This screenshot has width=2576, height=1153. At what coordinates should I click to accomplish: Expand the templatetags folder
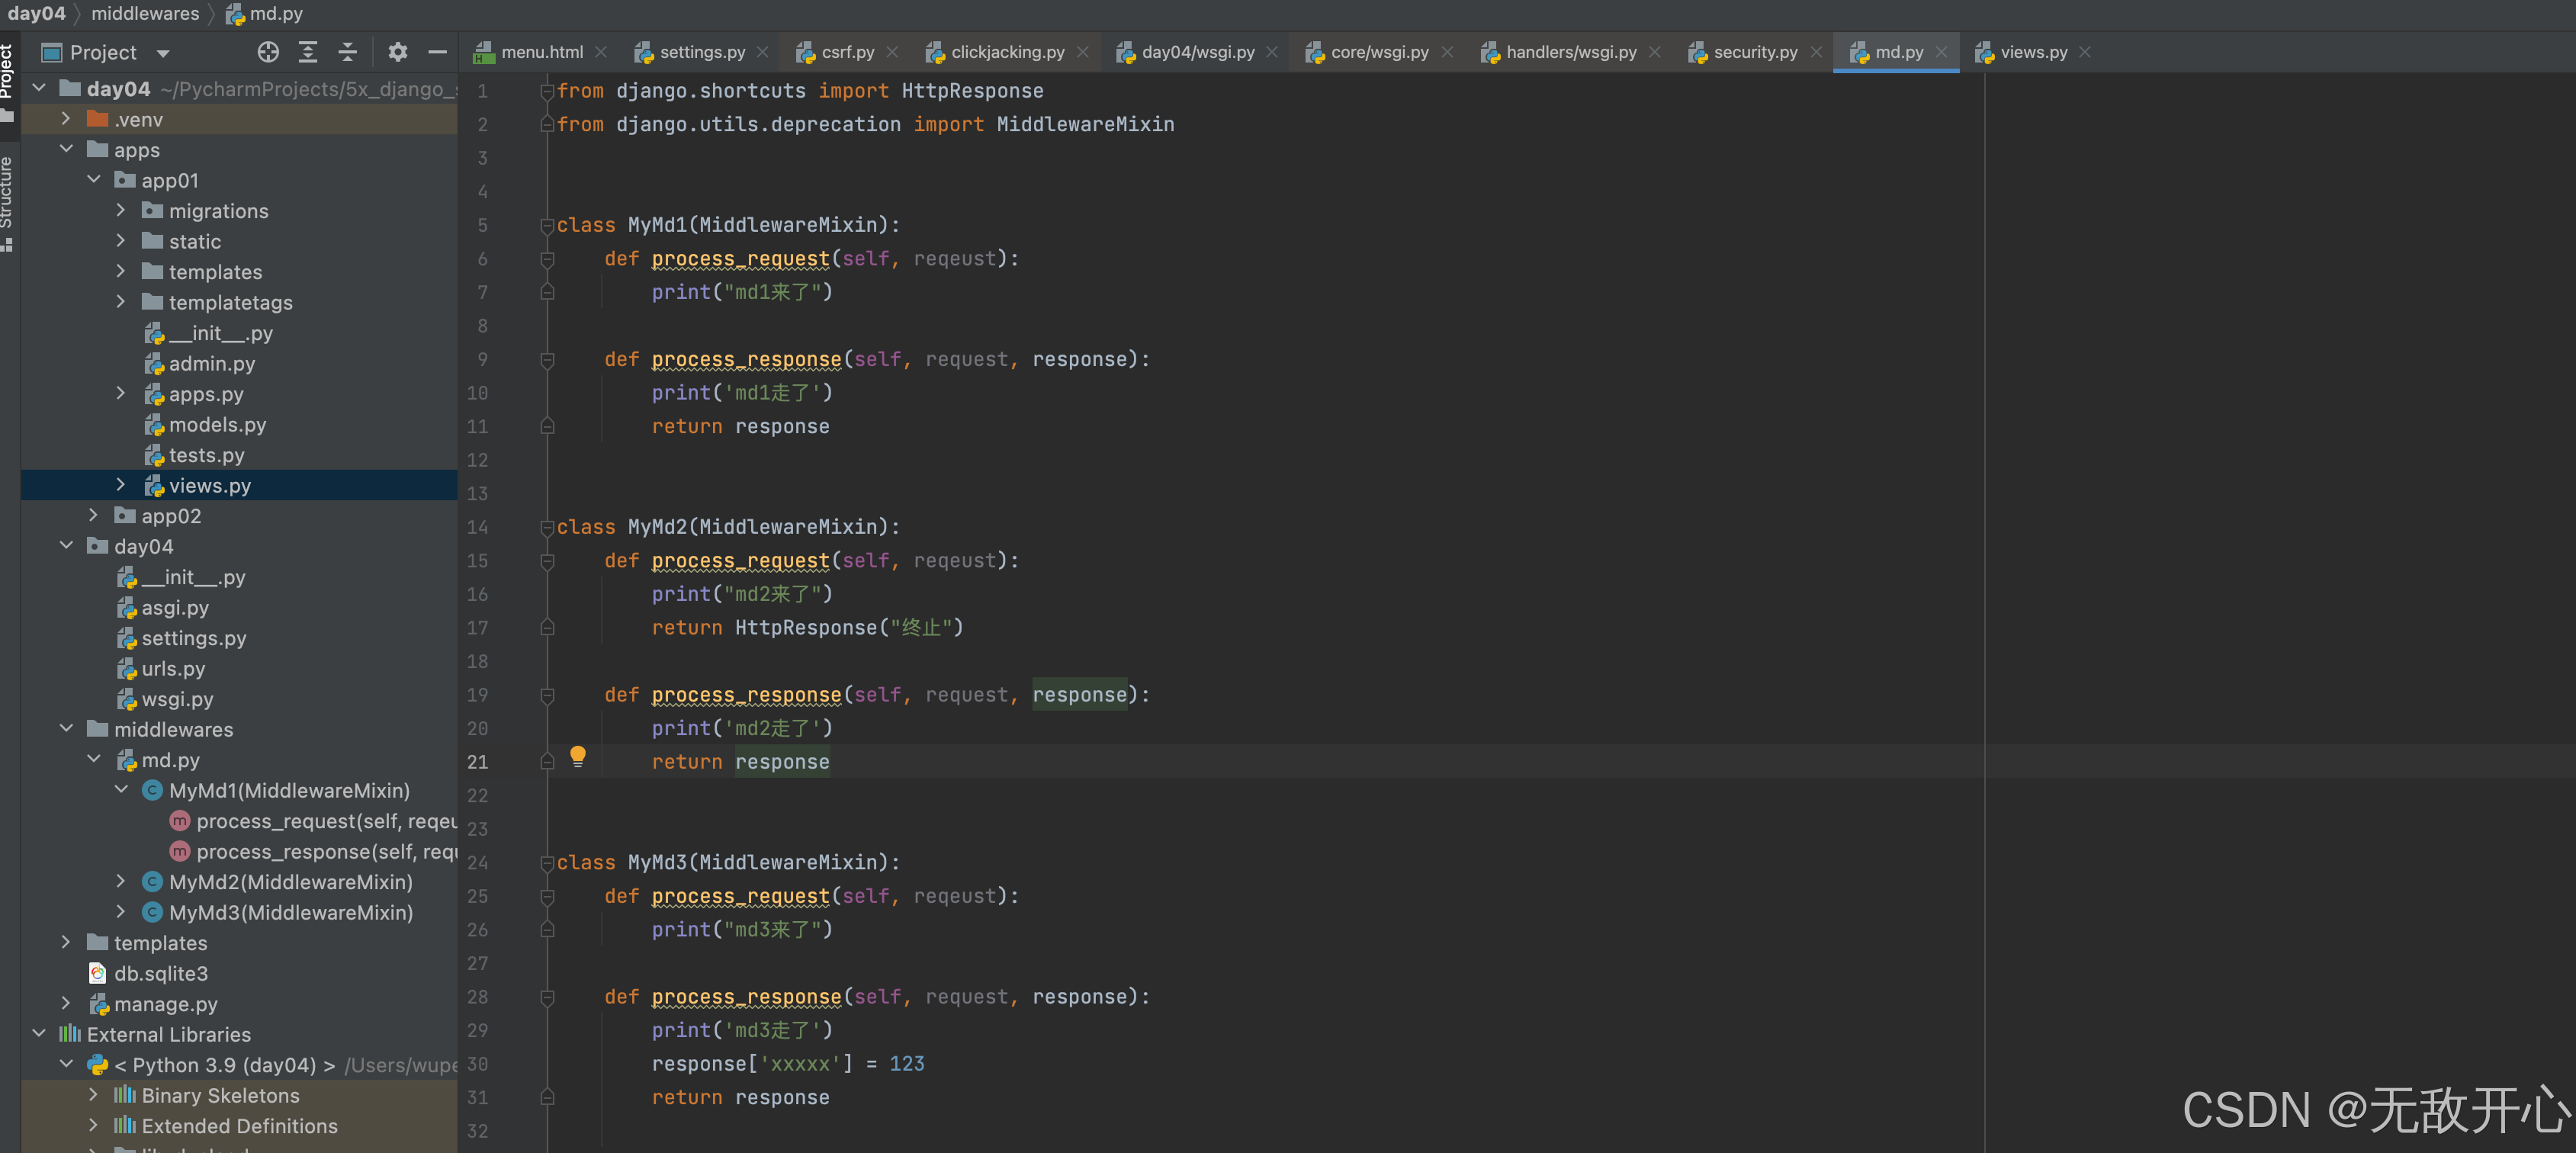[121, 302]
